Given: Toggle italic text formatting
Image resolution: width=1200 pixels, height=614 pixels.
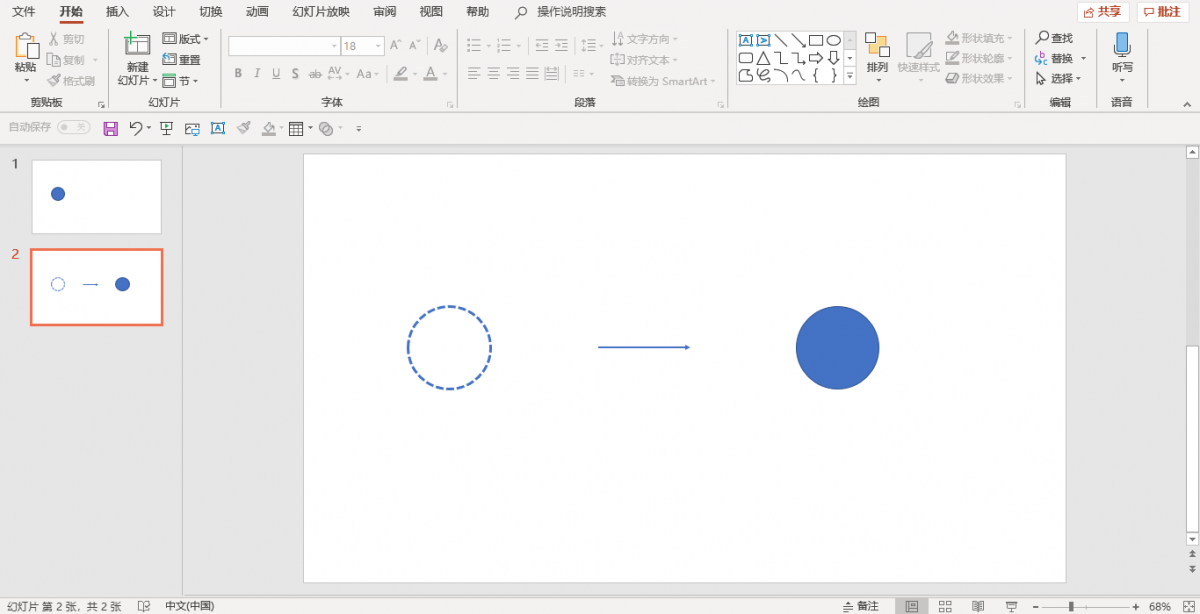Looking at the screenshot, I should pos(257,73).
